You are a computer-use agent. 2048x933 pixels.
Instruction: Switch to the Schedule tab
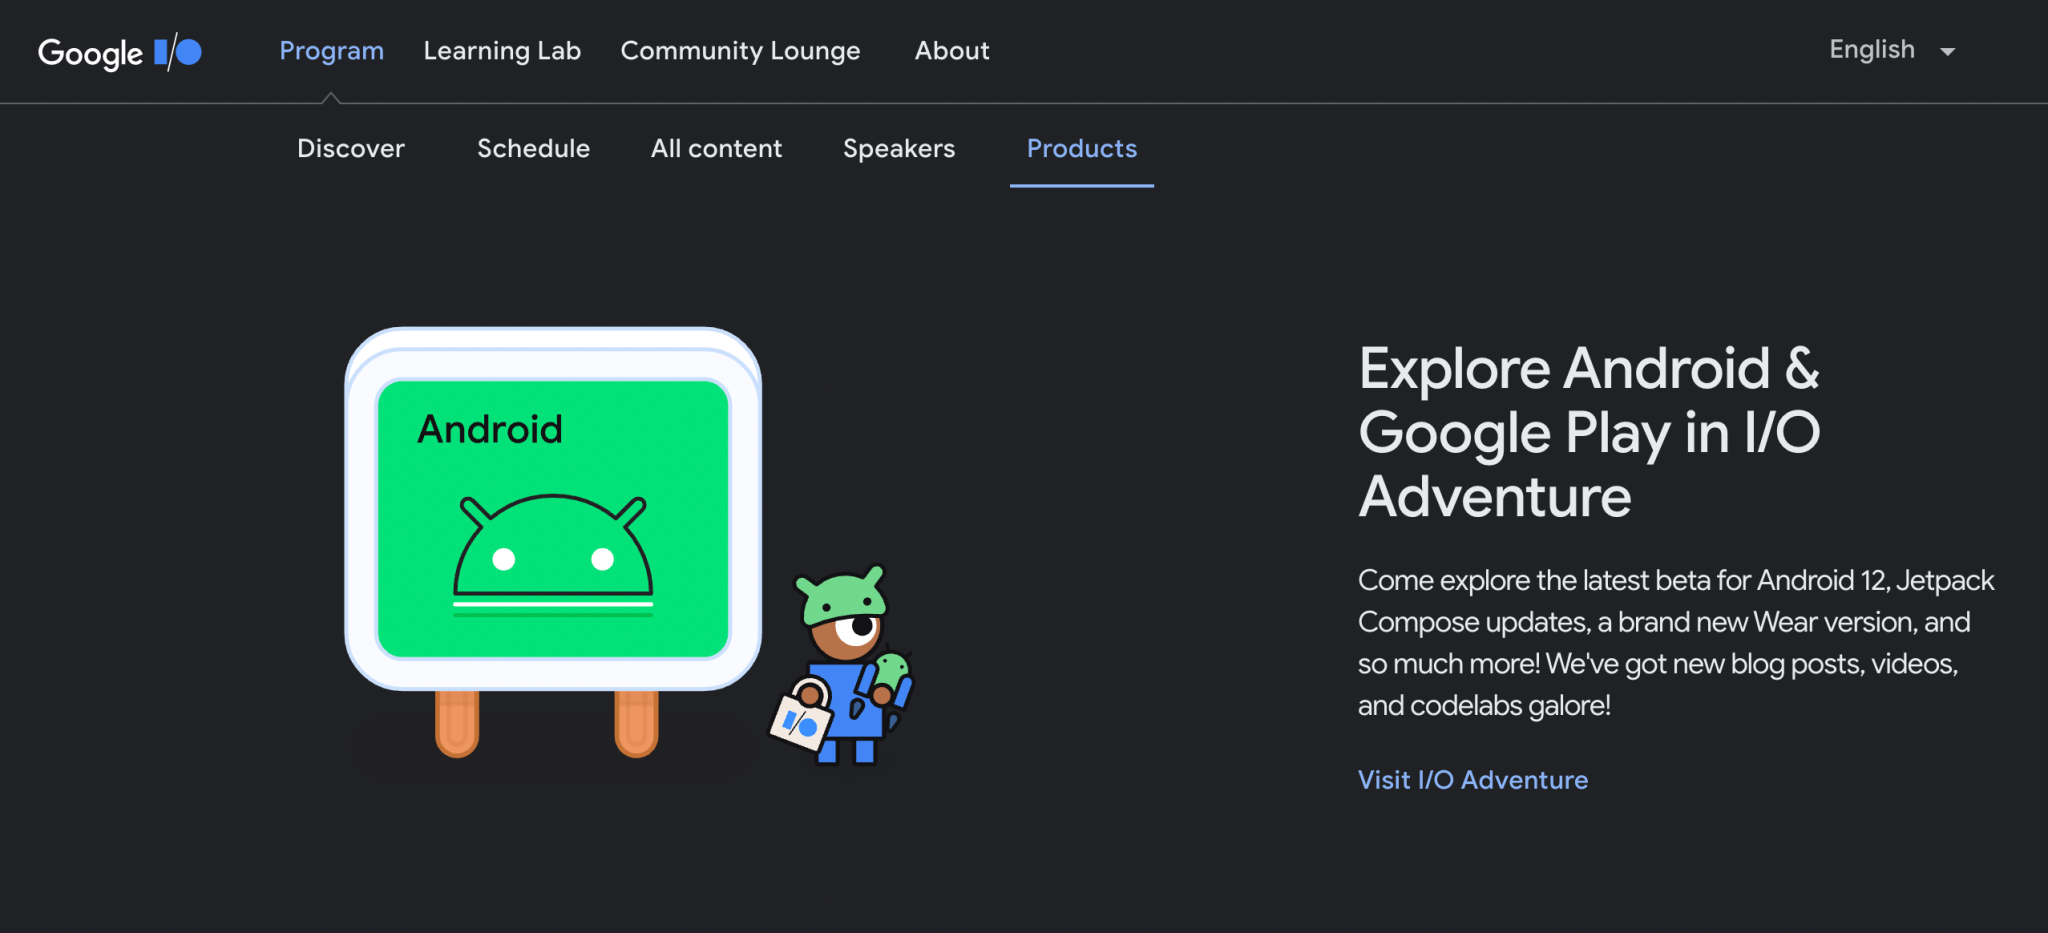click(533, 148)
